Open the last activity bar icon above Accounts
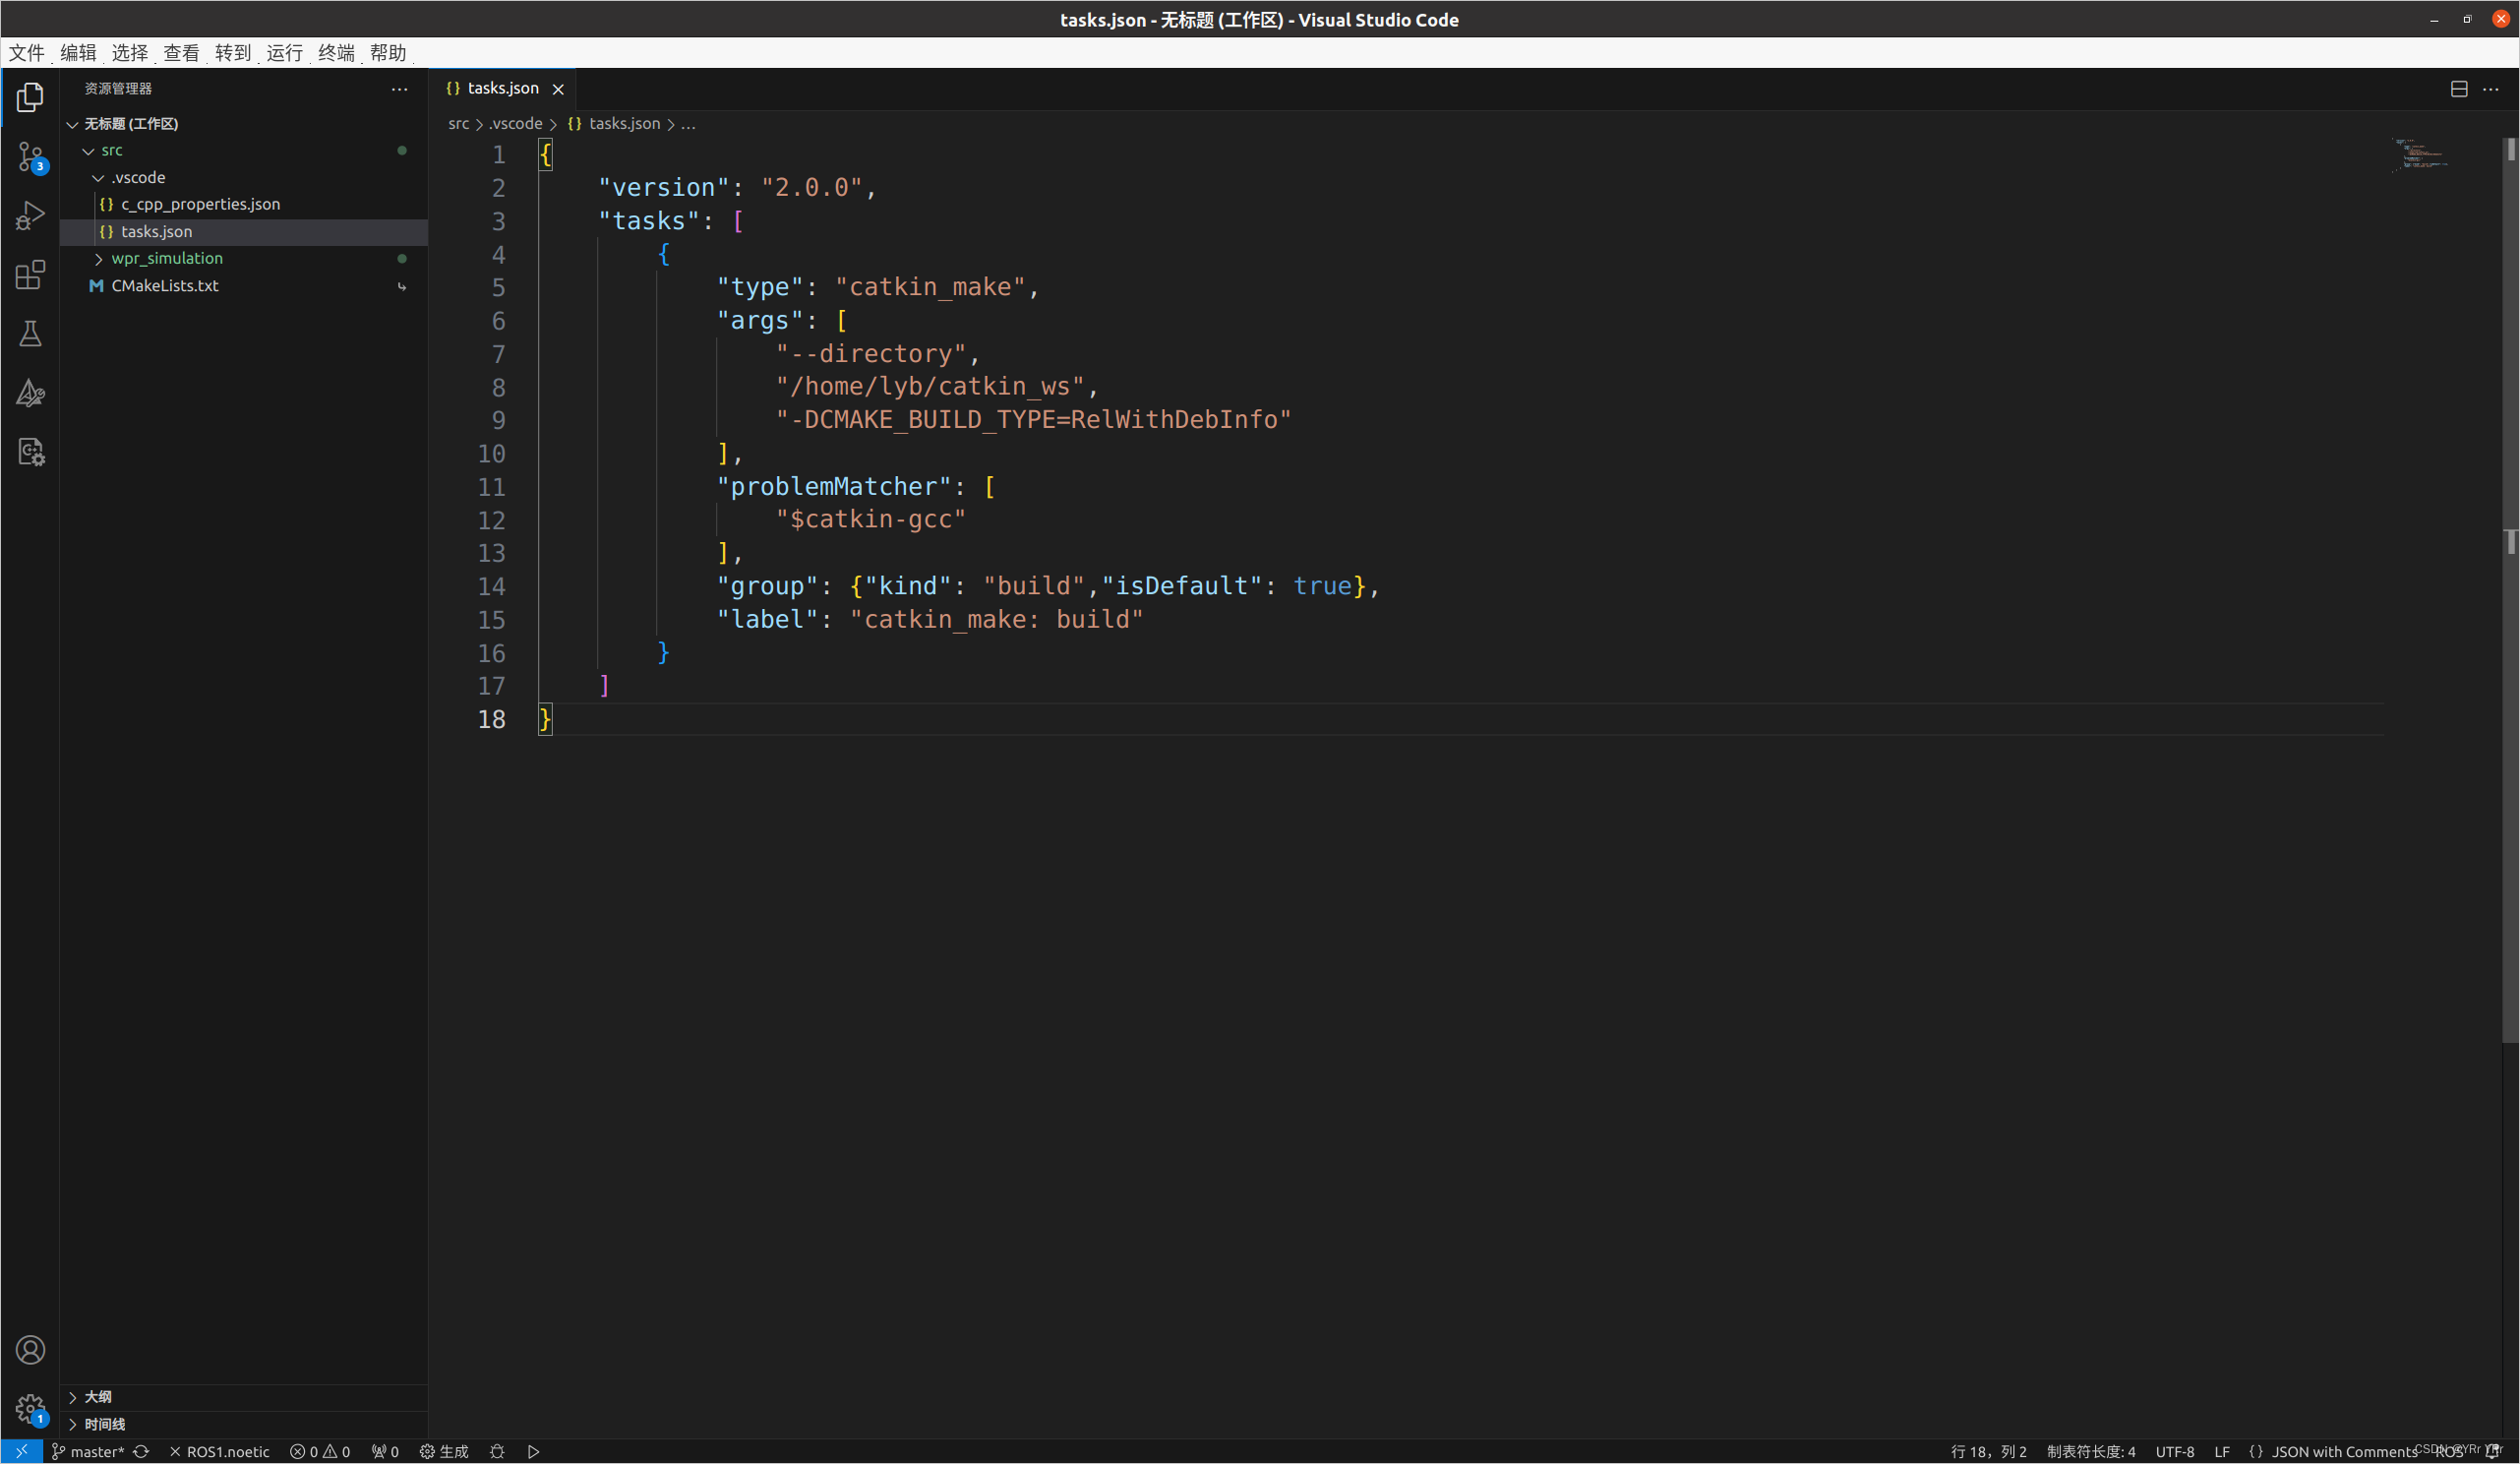The image size is (2520, 1464). 30,452
